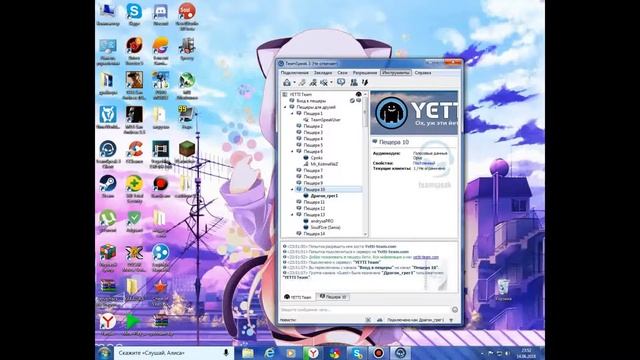This screenshot has width=640, height=360.
Task: Open the Инструменты menu
Action: pos(396,73)
